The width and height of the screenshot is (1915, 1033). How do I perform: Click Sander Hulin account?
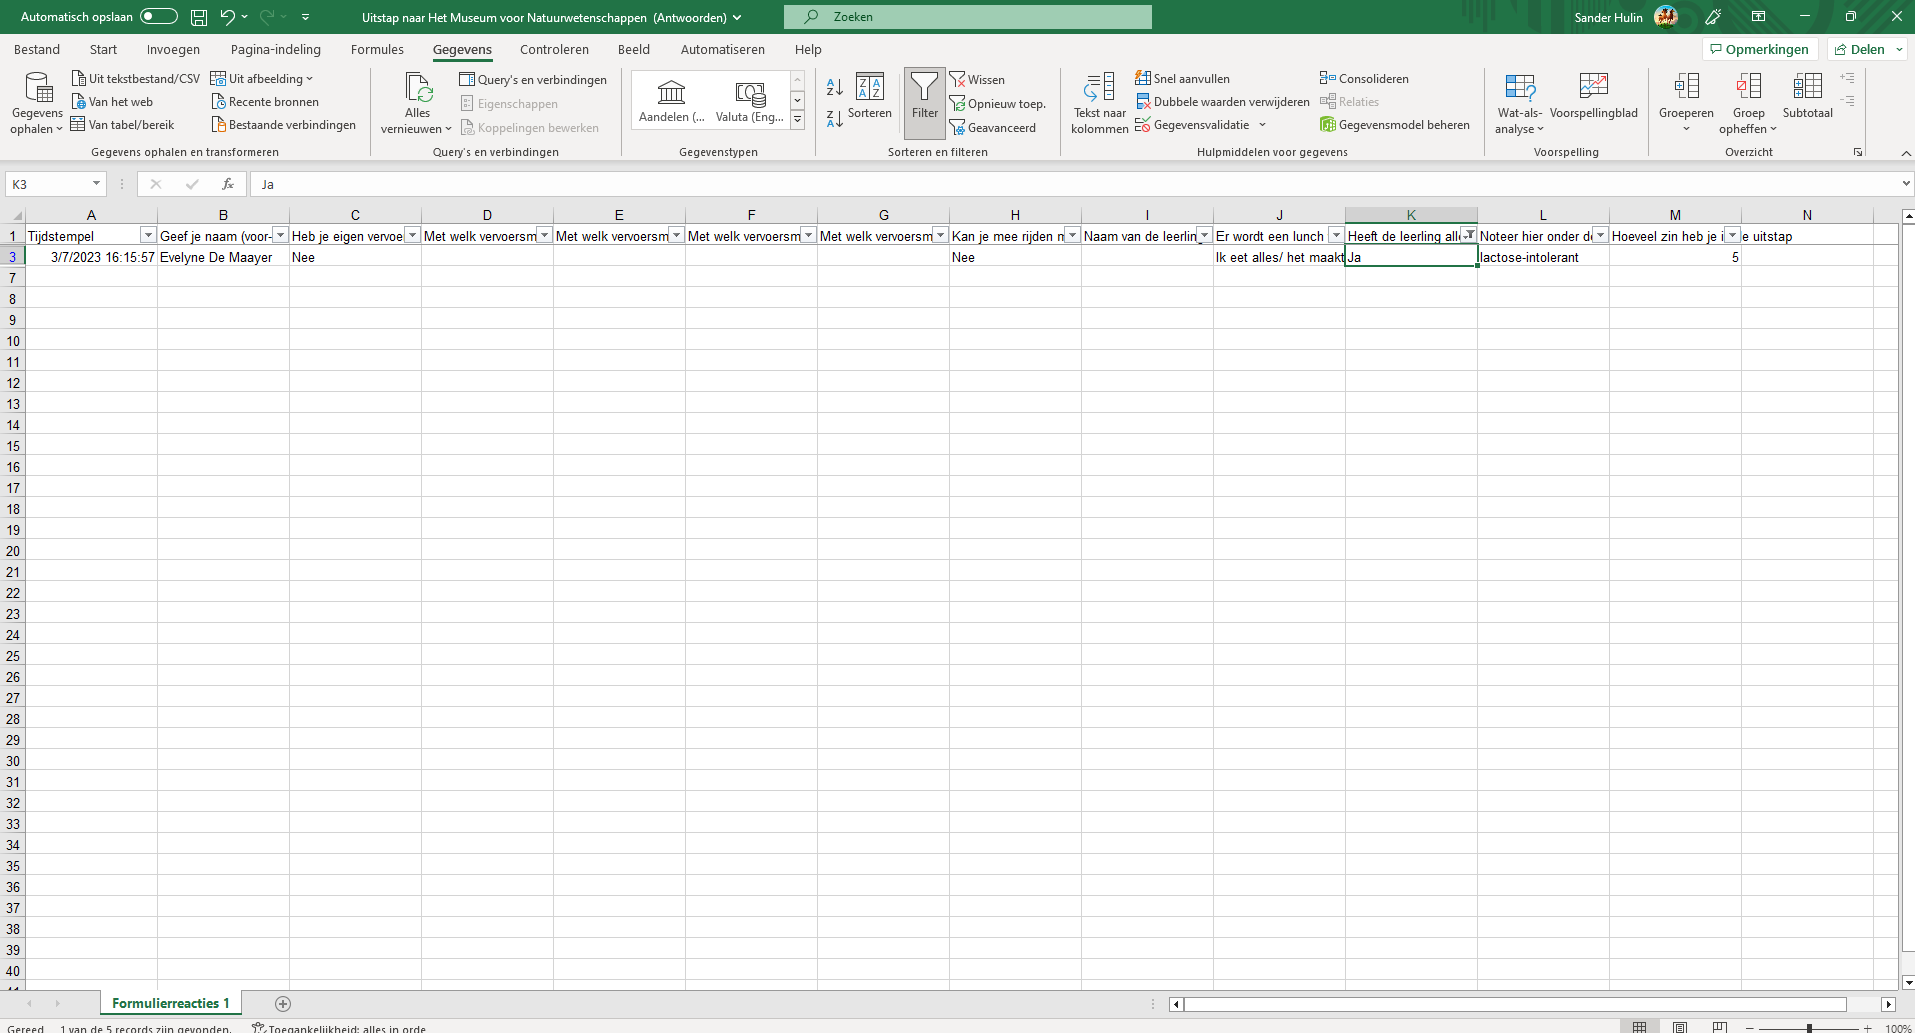[1626, 17]
